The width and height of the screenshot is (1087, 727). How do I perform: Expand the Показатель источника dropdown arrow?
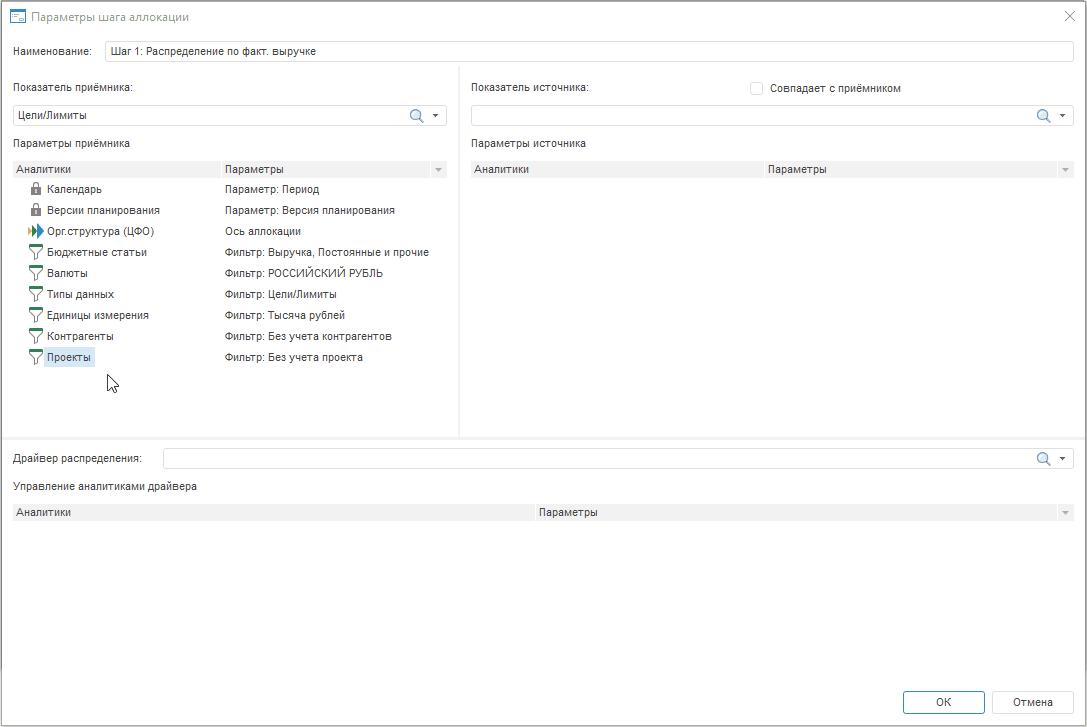click(x=1062, y=116)
